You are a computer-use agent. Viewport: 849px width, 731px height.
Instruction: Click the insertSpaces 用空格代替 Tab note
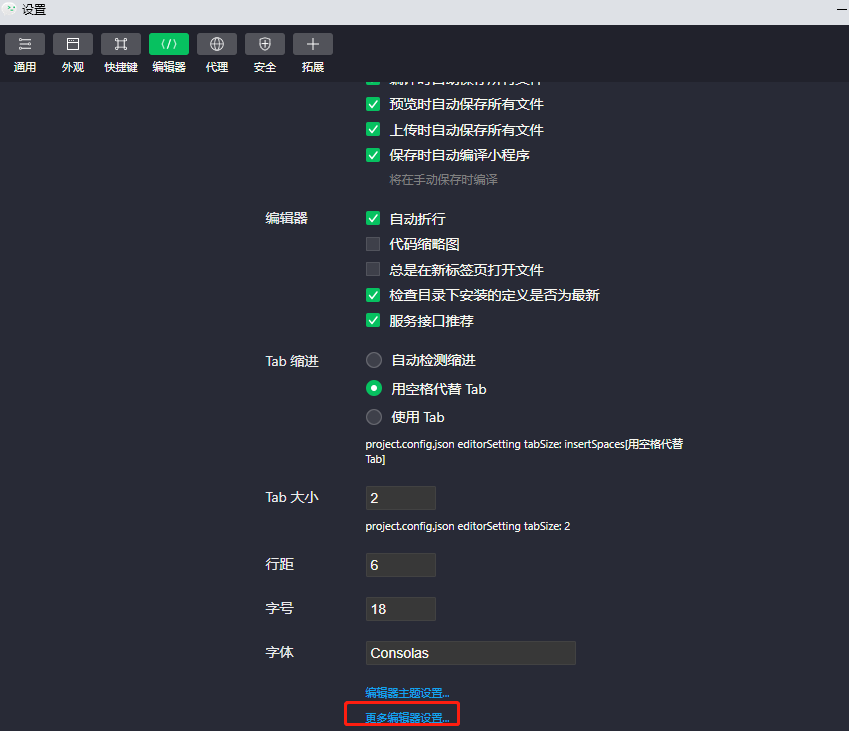(x=524, y=452)
